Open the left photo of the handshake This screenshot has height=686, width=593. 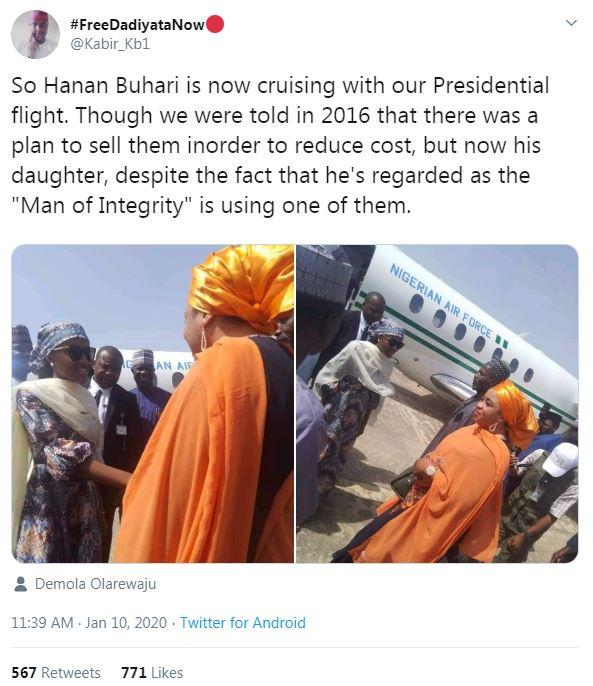pyautogui.click(x=153, y=403)
